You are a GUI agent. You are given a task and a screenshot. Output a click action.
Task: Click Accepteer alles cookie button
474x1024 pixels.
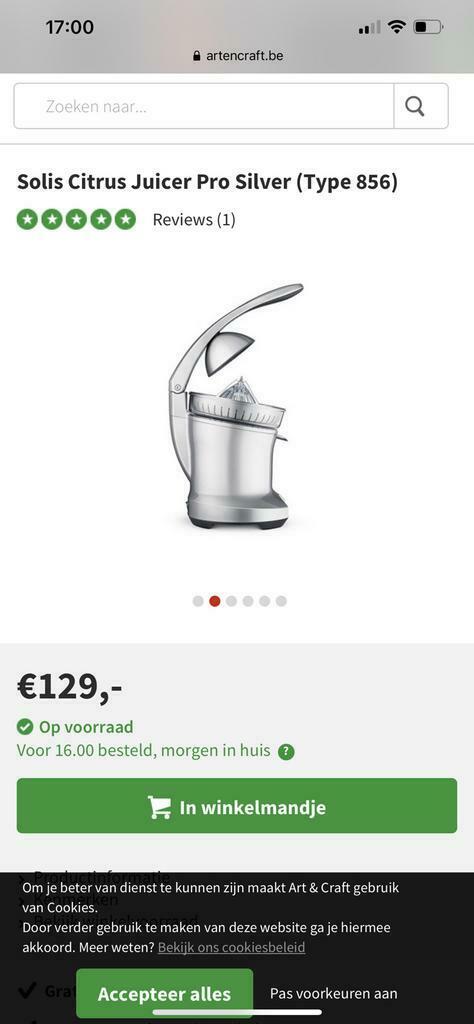(165, 993)
